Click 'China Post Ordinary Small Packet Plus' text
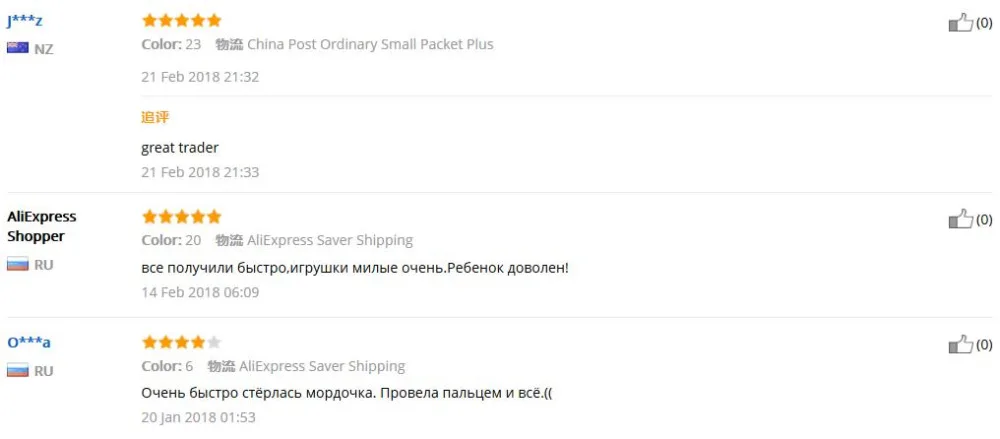 (x=371, y=45)
